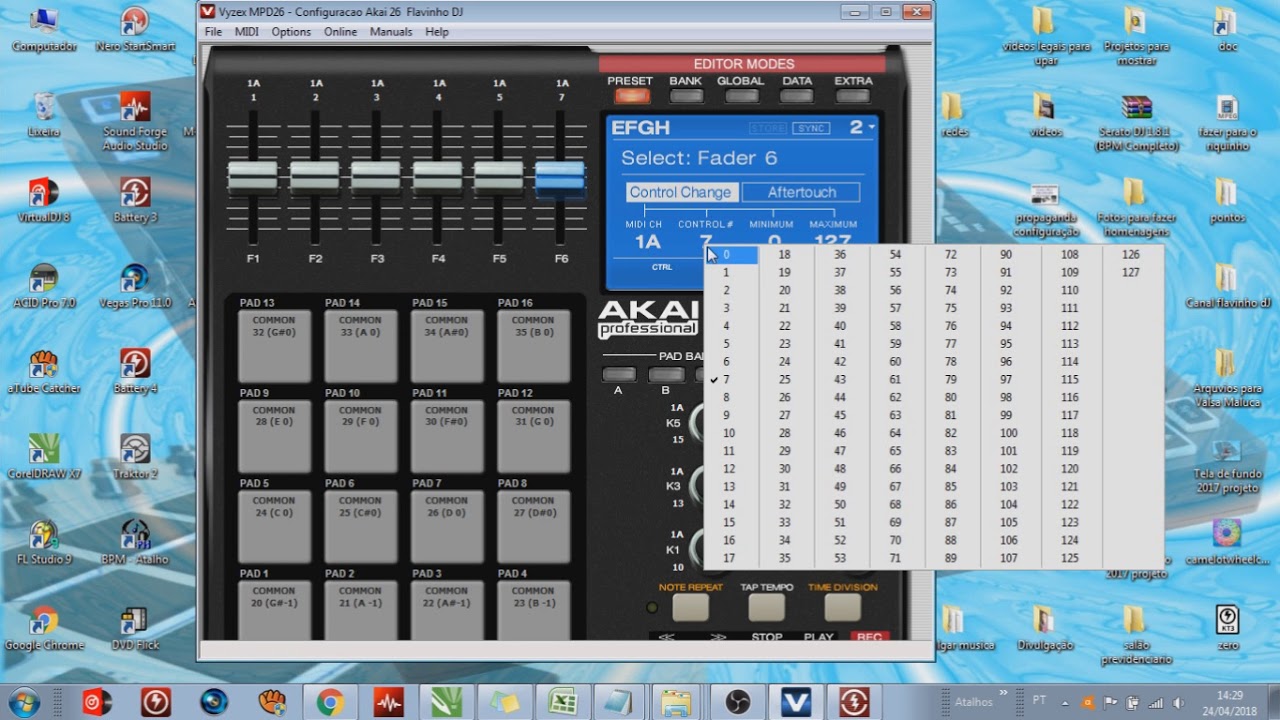Open the Online menu
This screenshot has width=1280, height=720.
(x=340, y=32)
